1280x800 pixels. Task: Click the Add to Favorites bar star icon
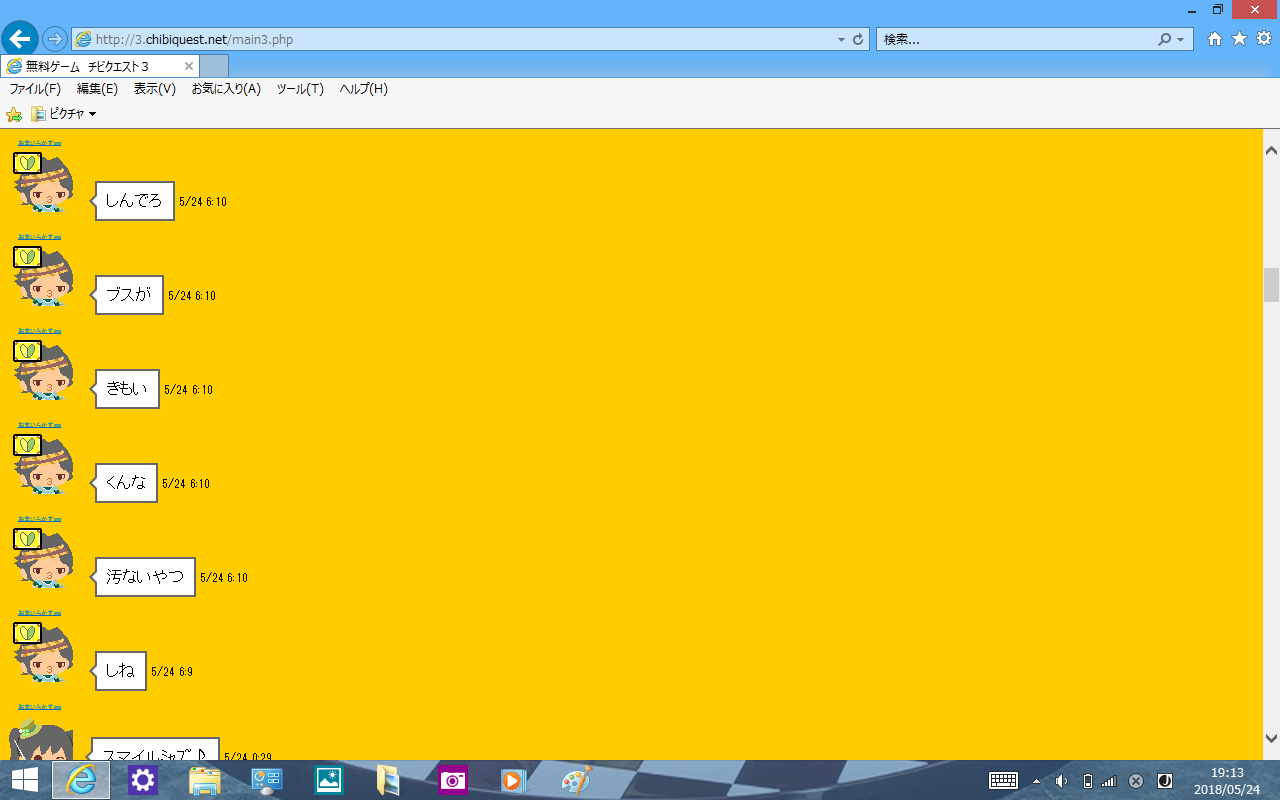pos(14,114)
